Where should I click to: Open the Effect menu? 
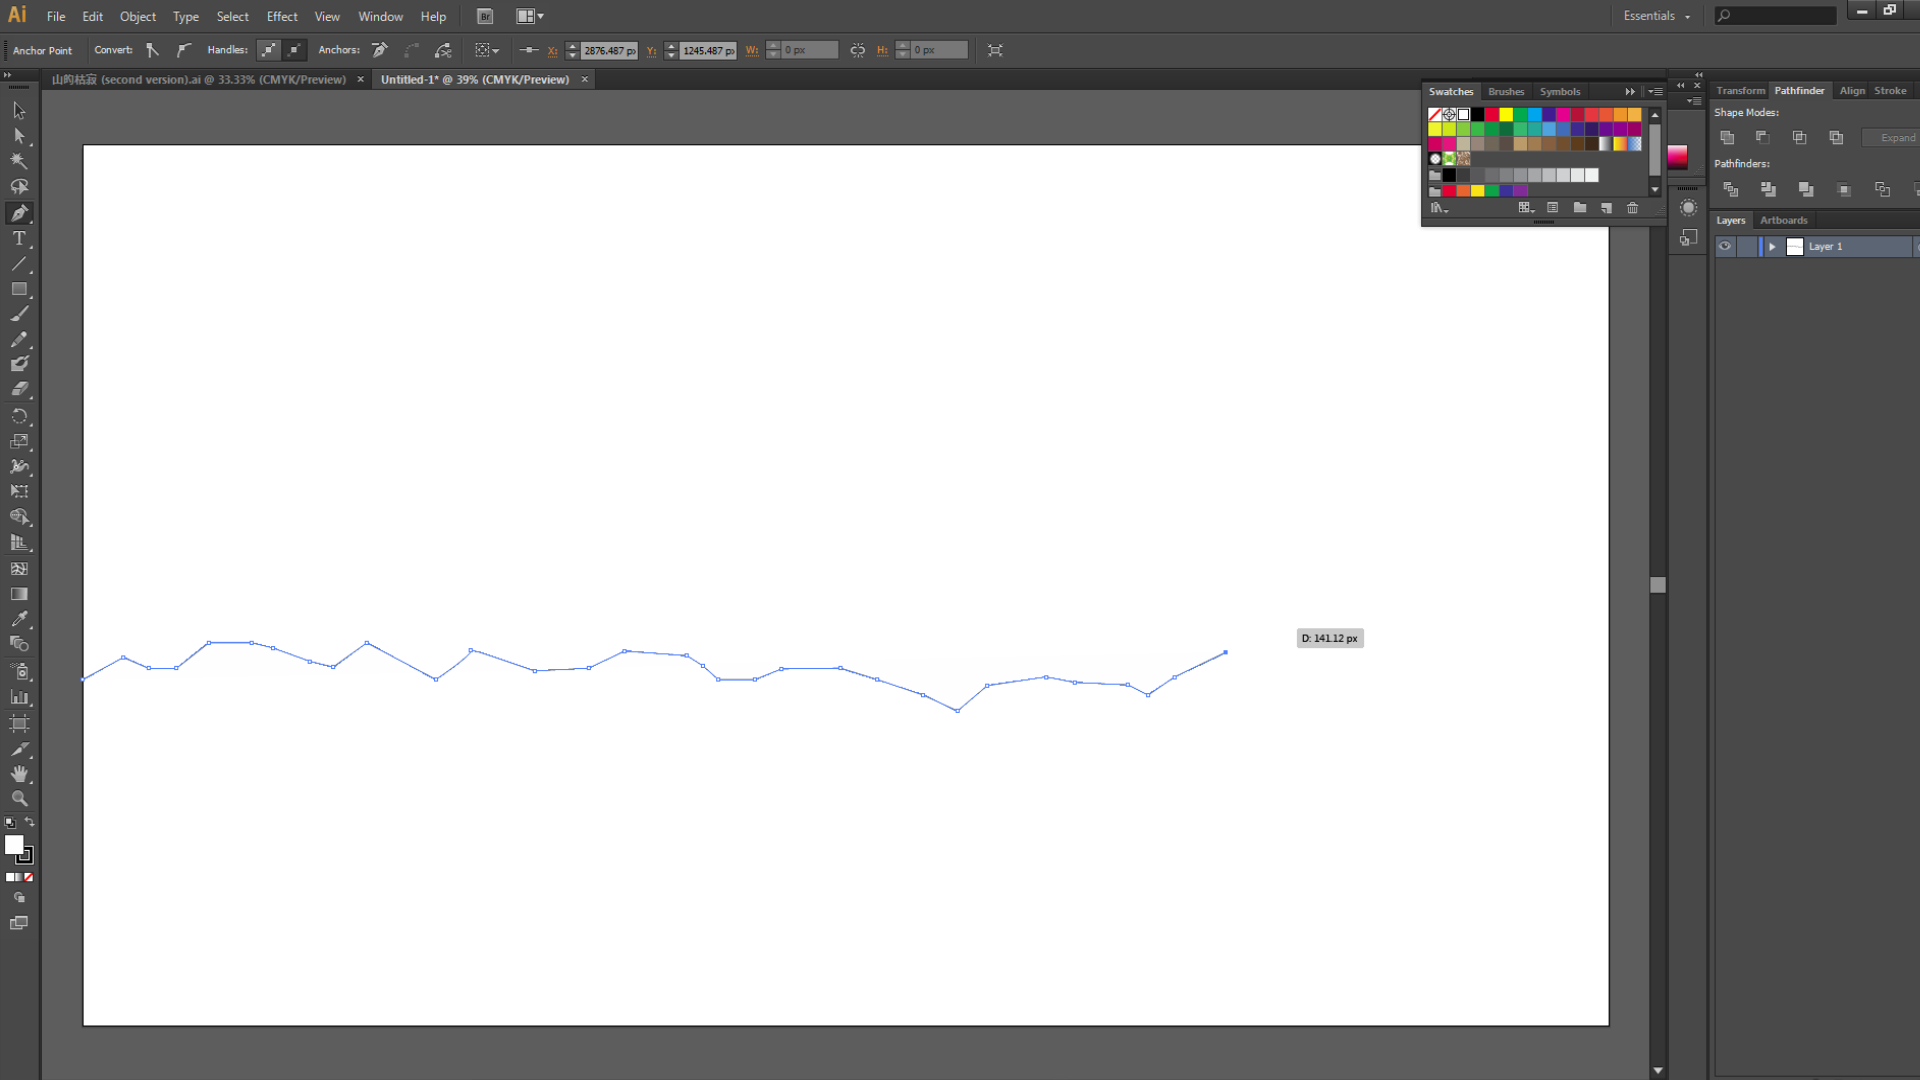(x=281, y=16)
